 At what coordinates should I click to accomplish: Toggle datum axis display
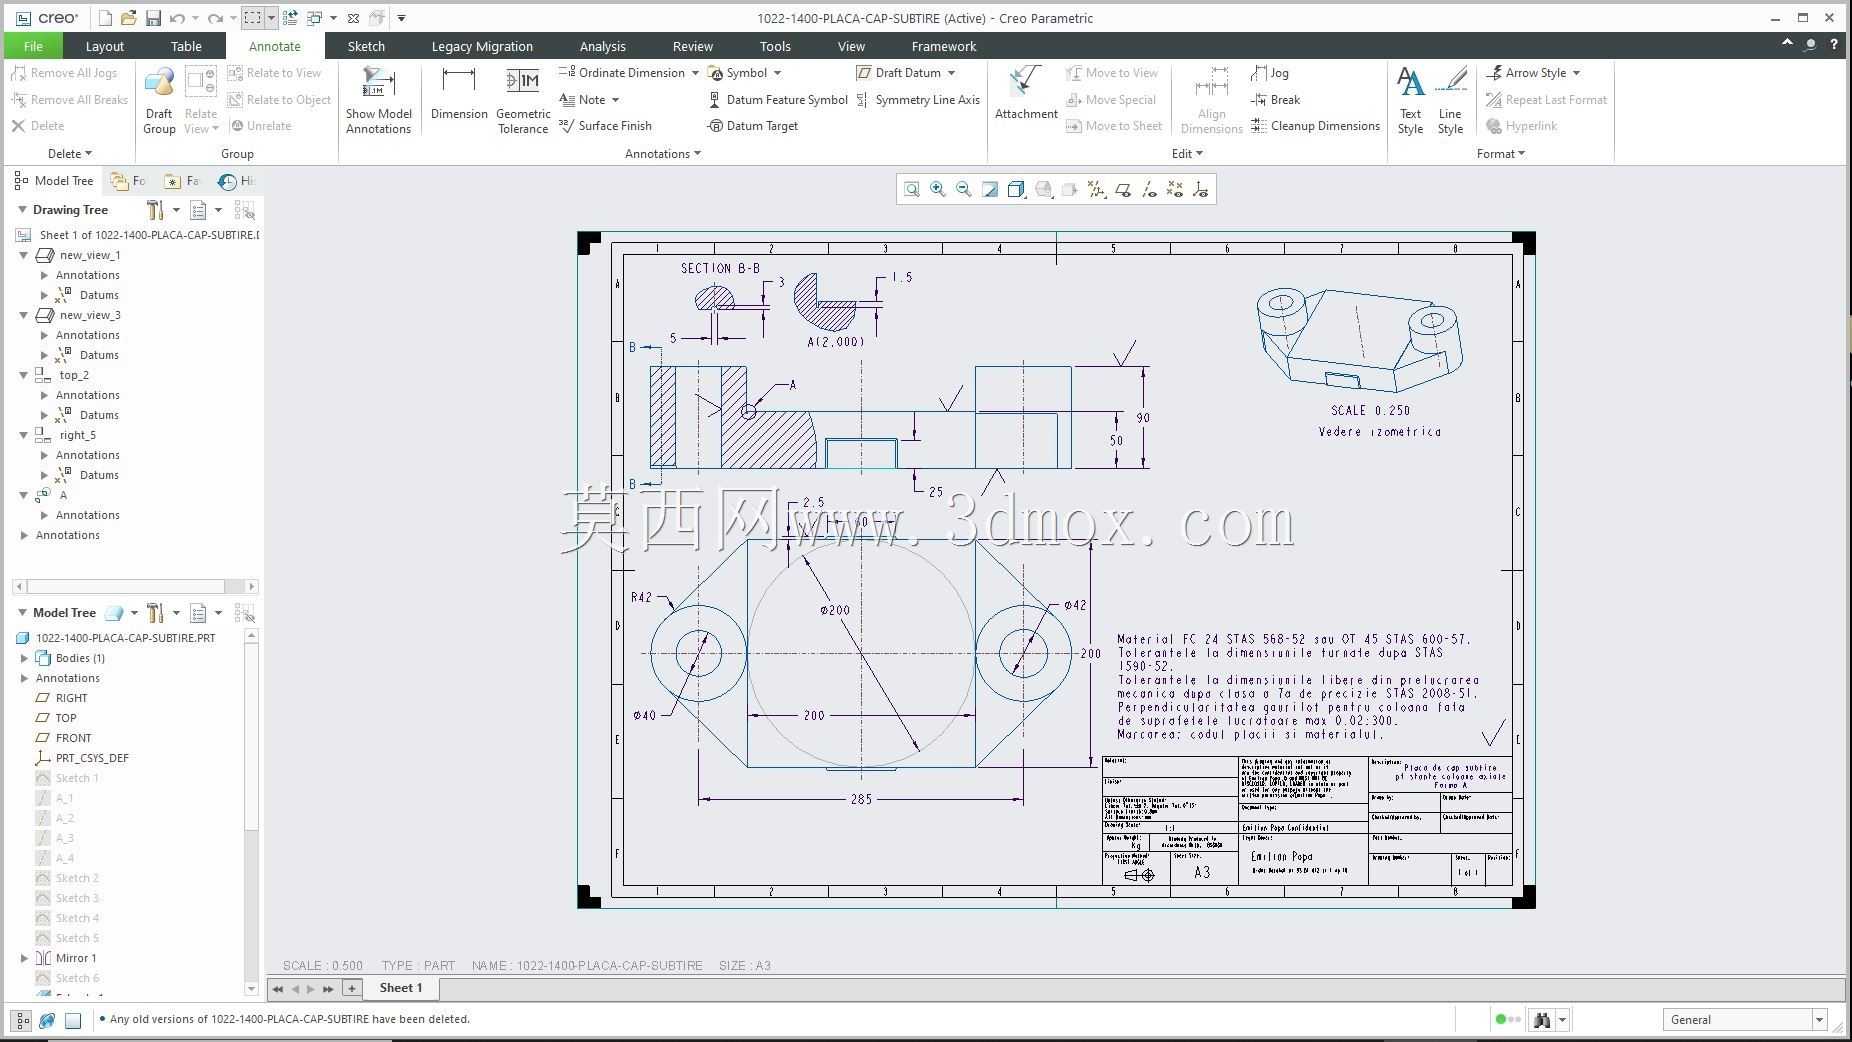pos(1149,189)
